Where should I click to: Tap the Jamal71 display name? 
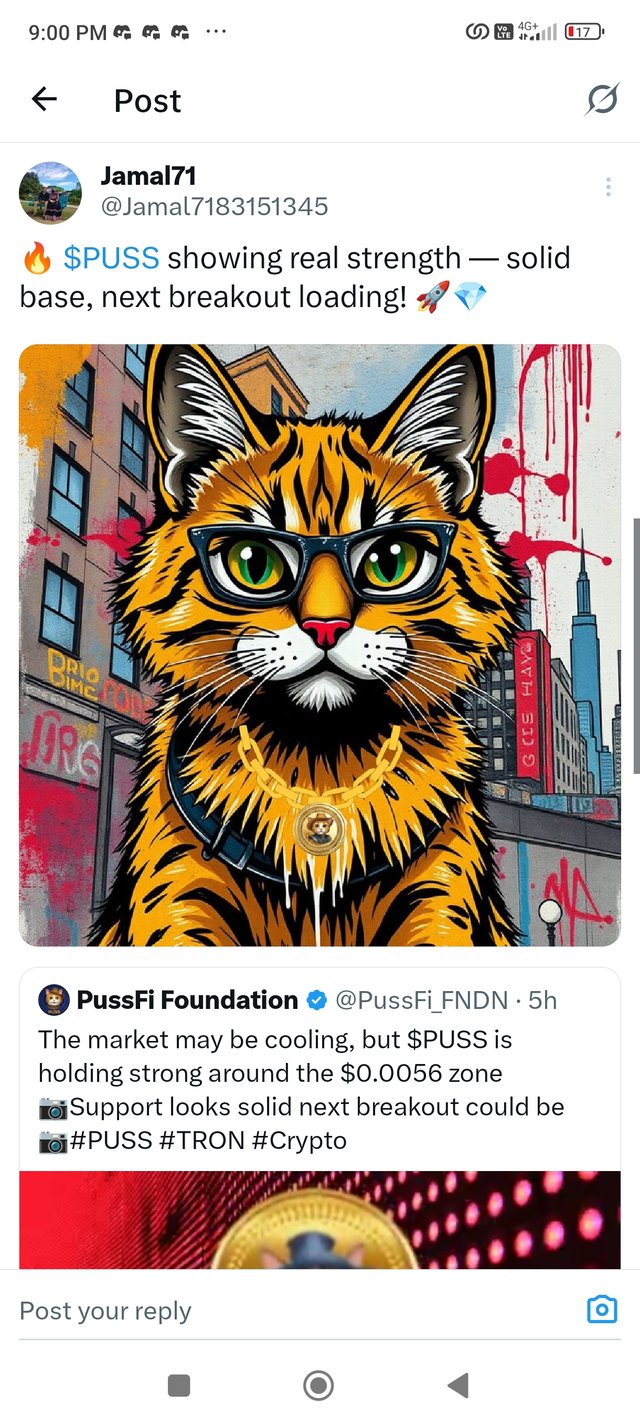(x=148, y=176)
